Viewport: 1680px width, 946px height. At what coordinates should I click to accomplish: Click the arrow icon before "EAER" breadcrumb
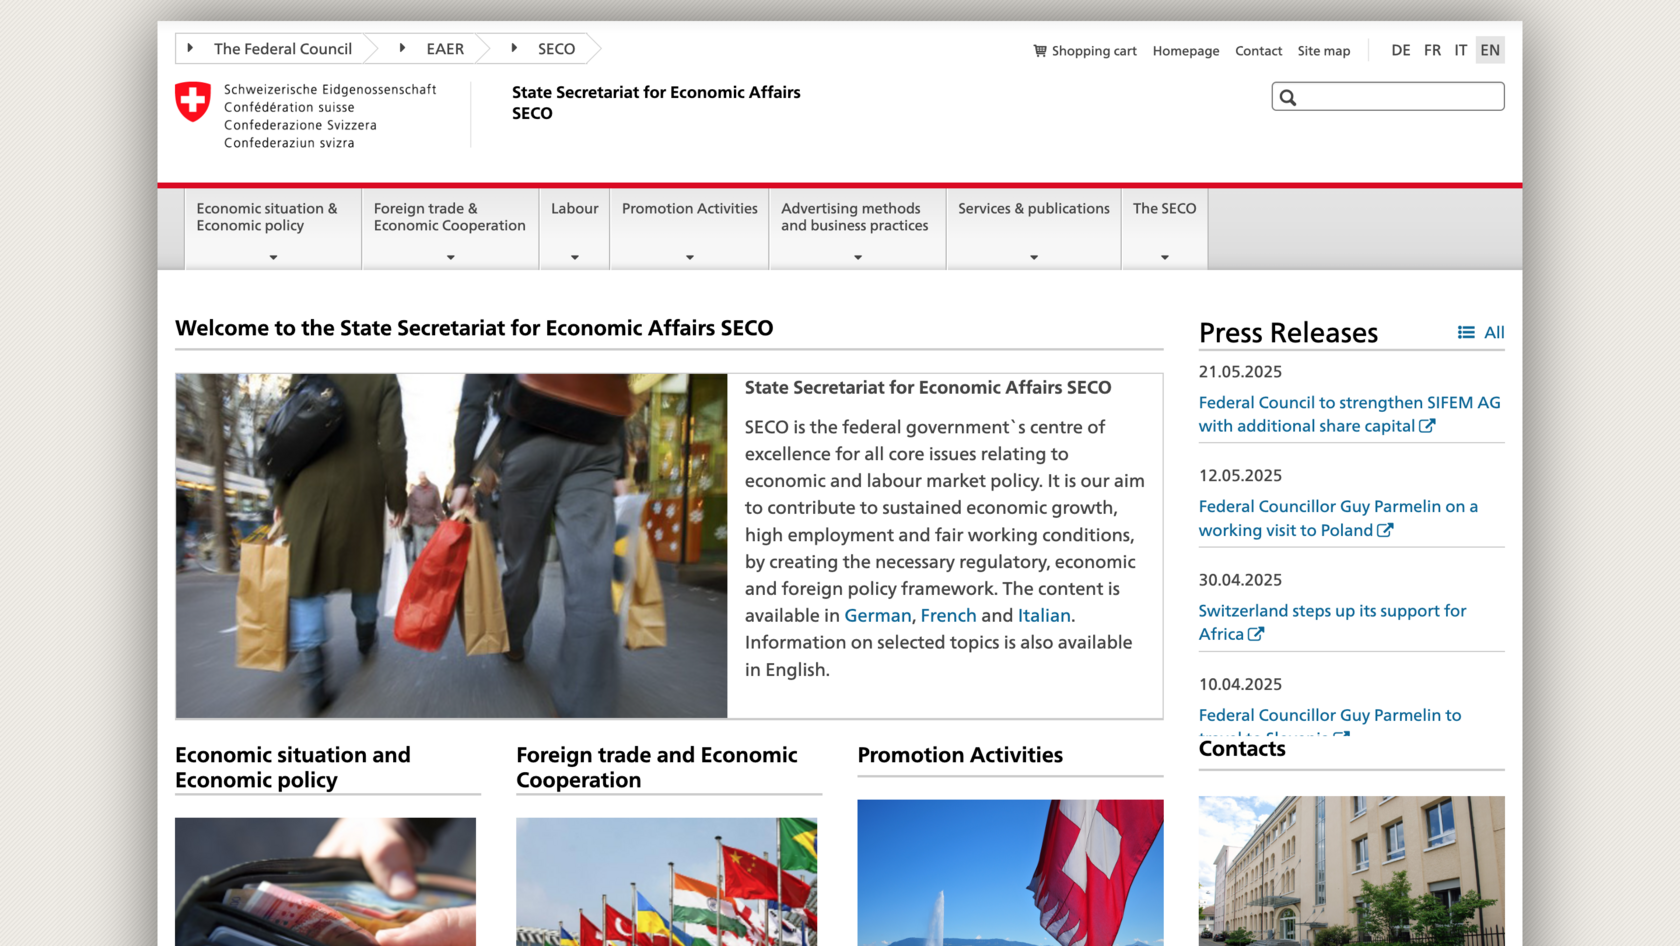coord(401,48)
